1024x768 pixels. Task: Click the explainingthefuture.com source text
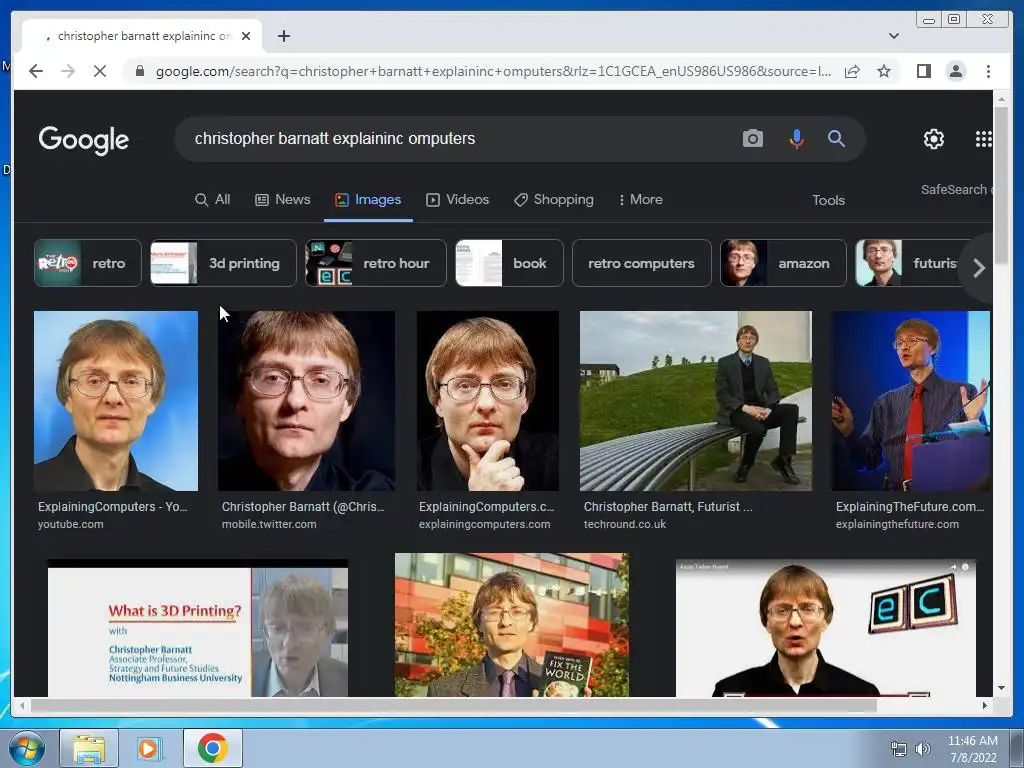click(897, 524)
